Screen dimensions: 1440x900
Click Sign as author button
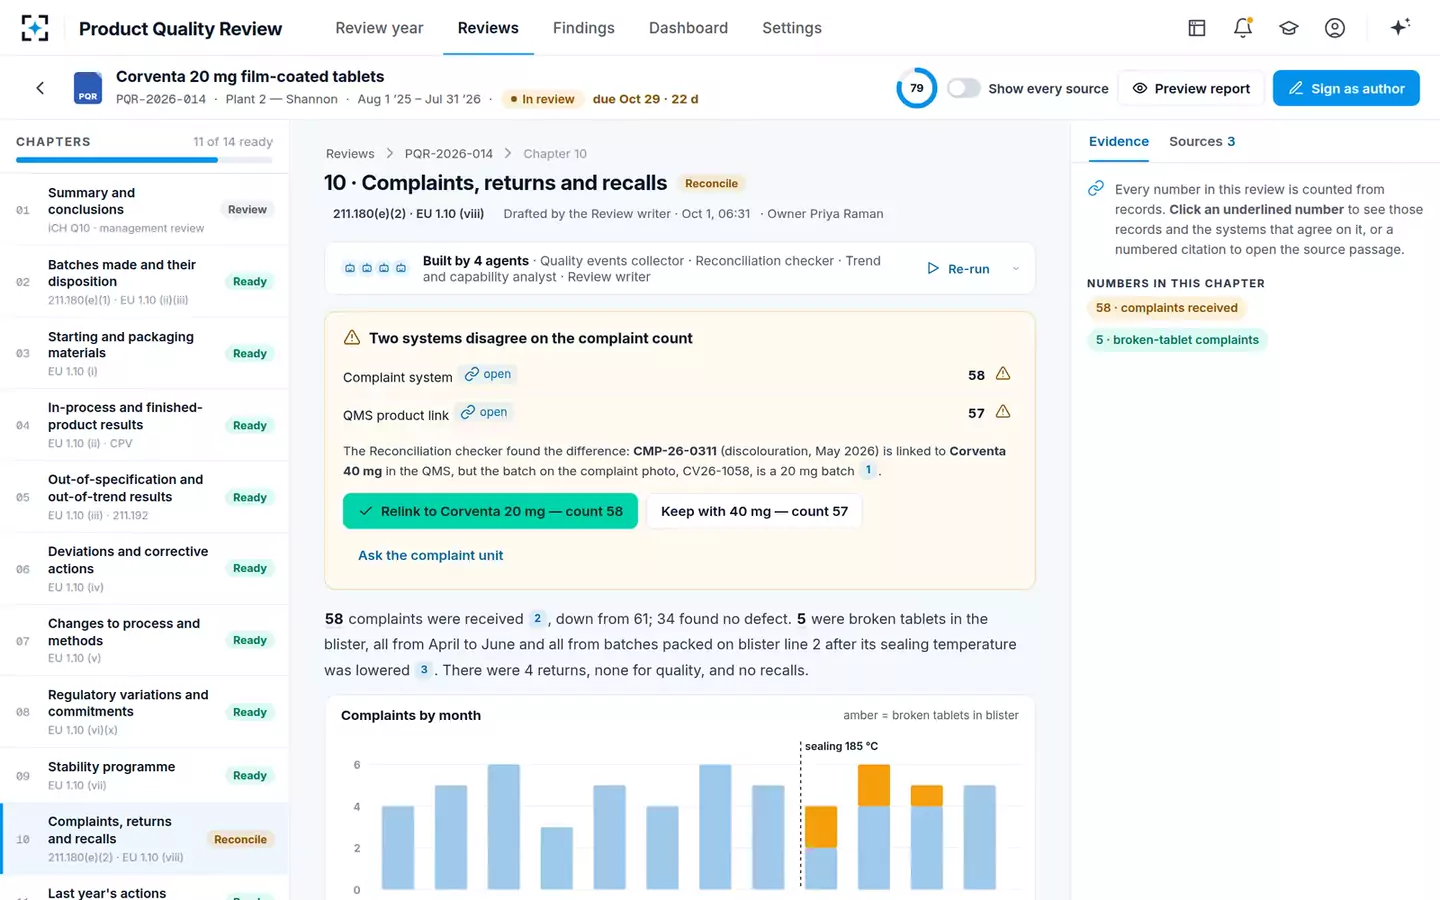(x=1346, y=88)
